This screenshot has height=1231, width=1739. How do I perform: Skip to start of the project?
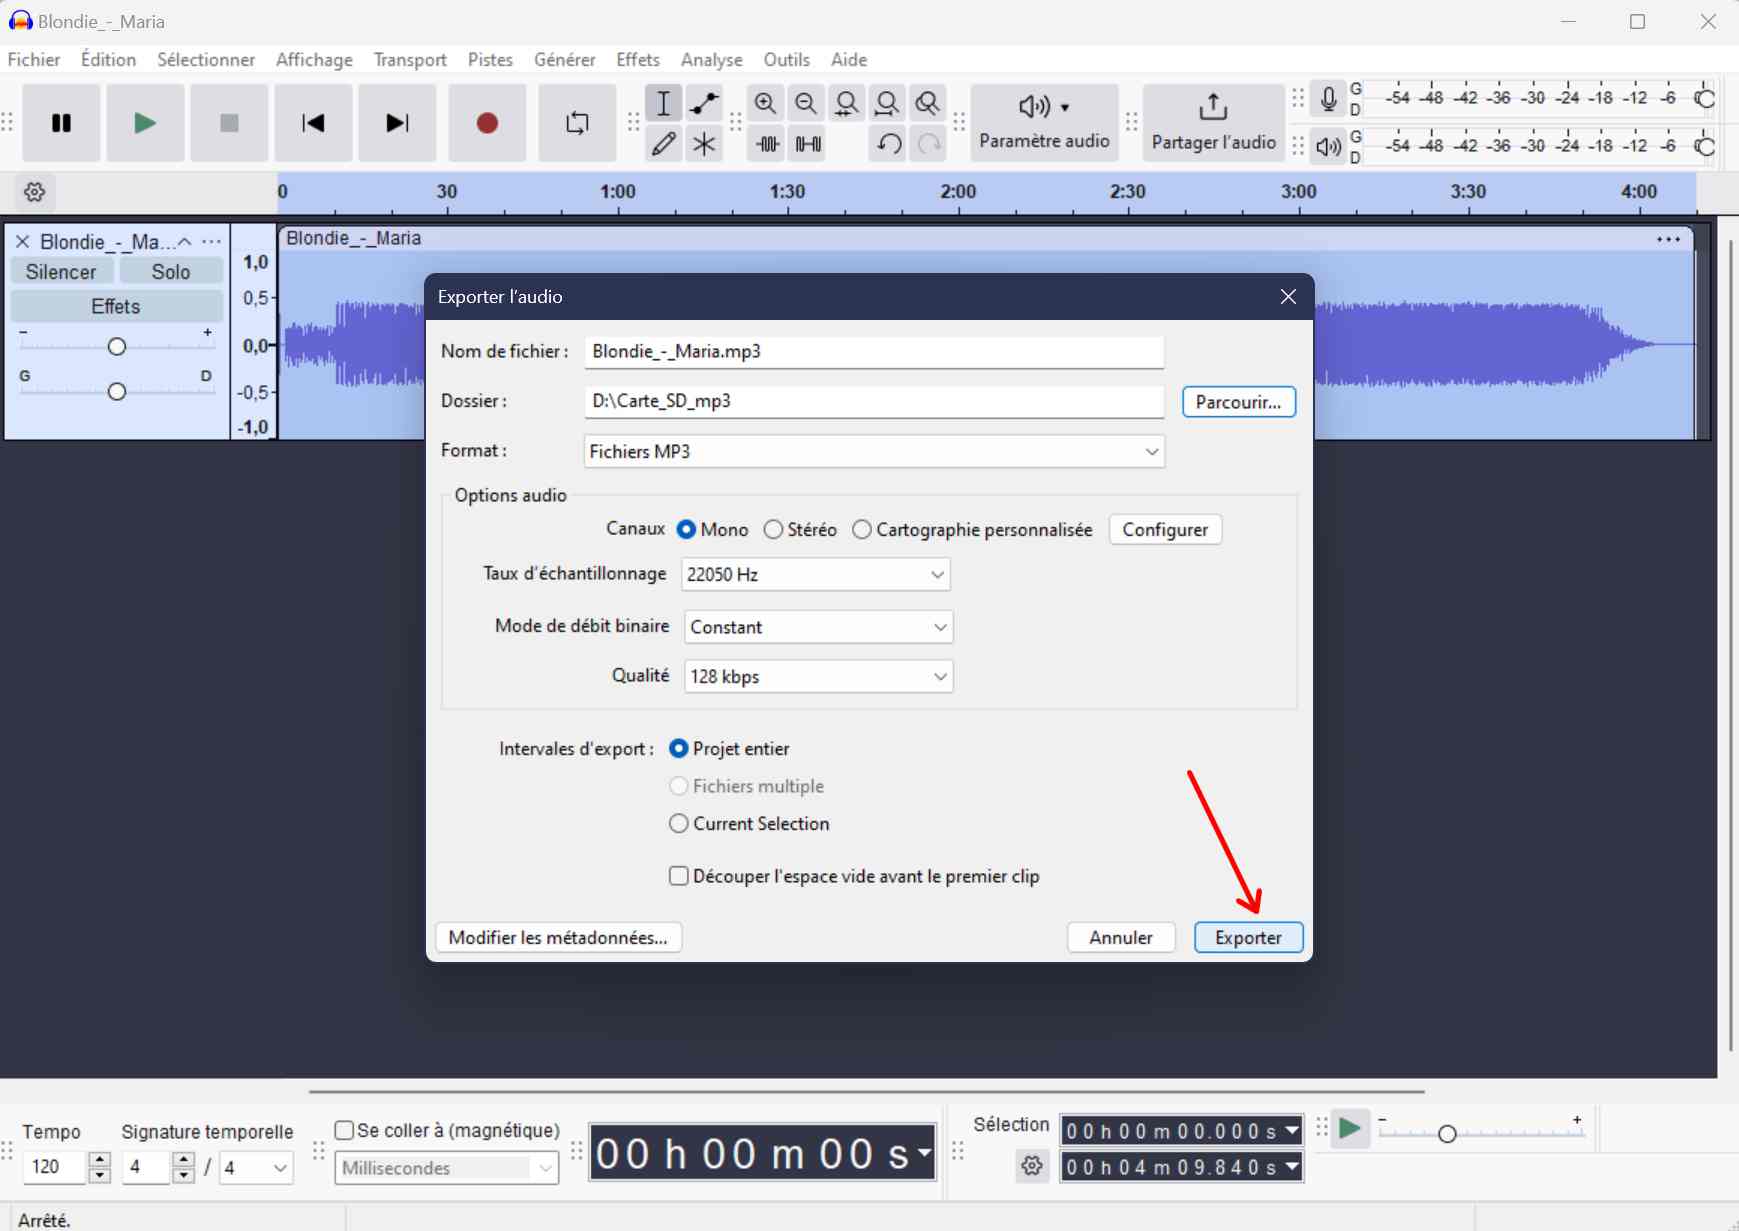point(313,123)
